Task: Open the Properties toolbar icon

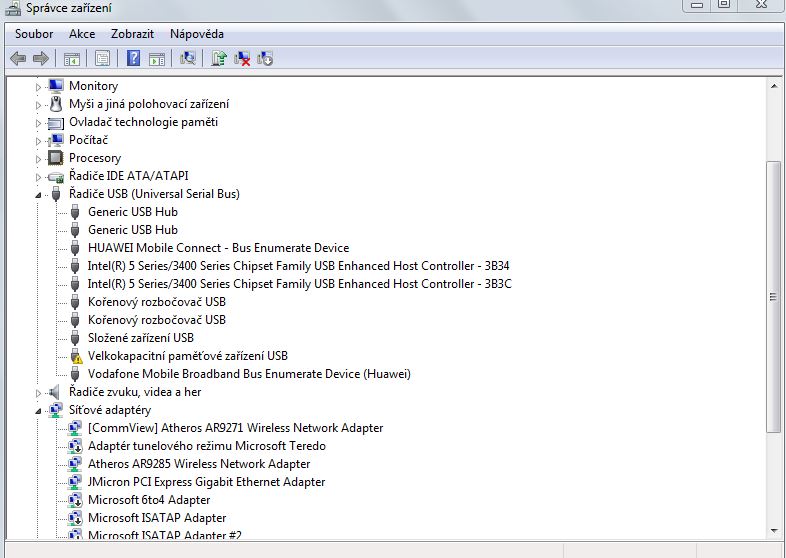Action: tap(102, 59)
